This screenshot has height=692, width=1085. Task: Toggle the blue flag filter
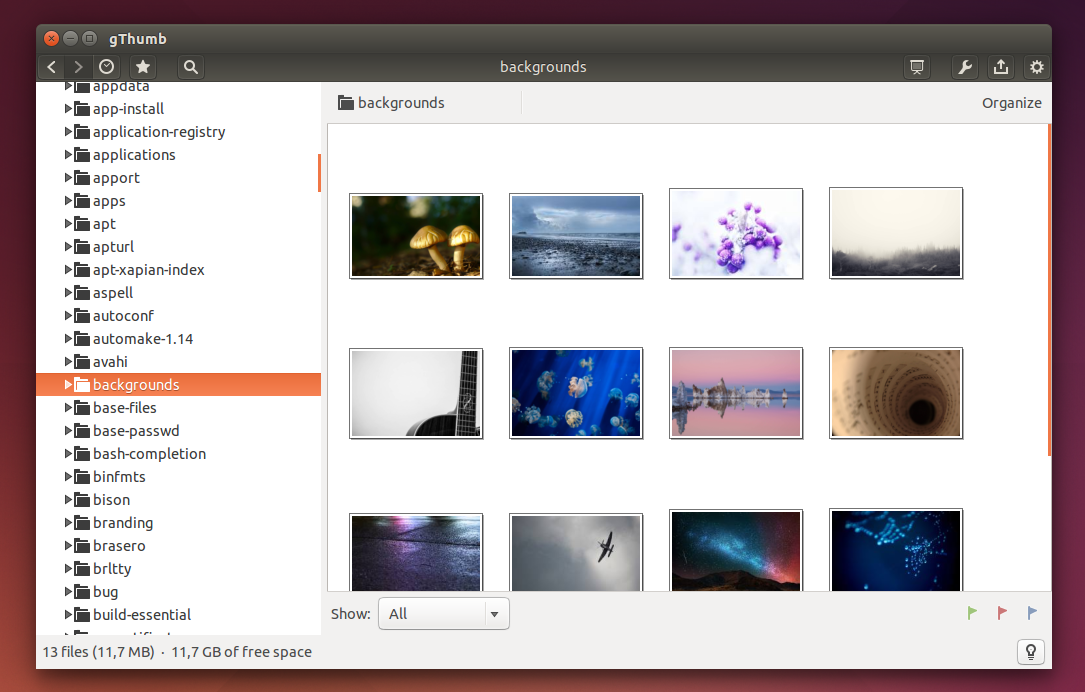point(1031,613)
